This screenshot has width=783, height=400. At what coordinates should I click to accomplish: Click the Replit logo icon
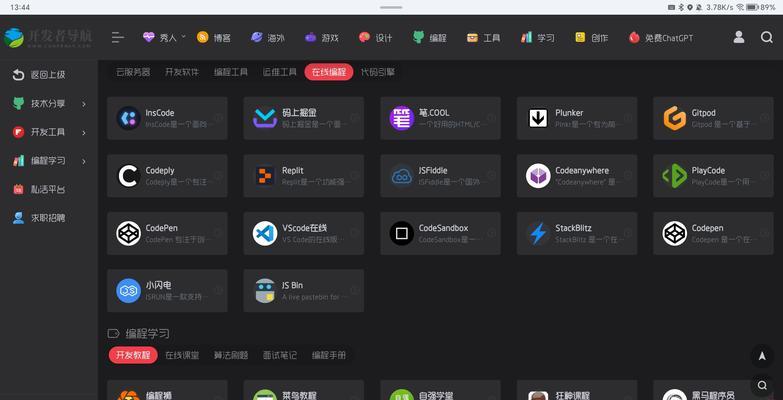pos(265,176)
